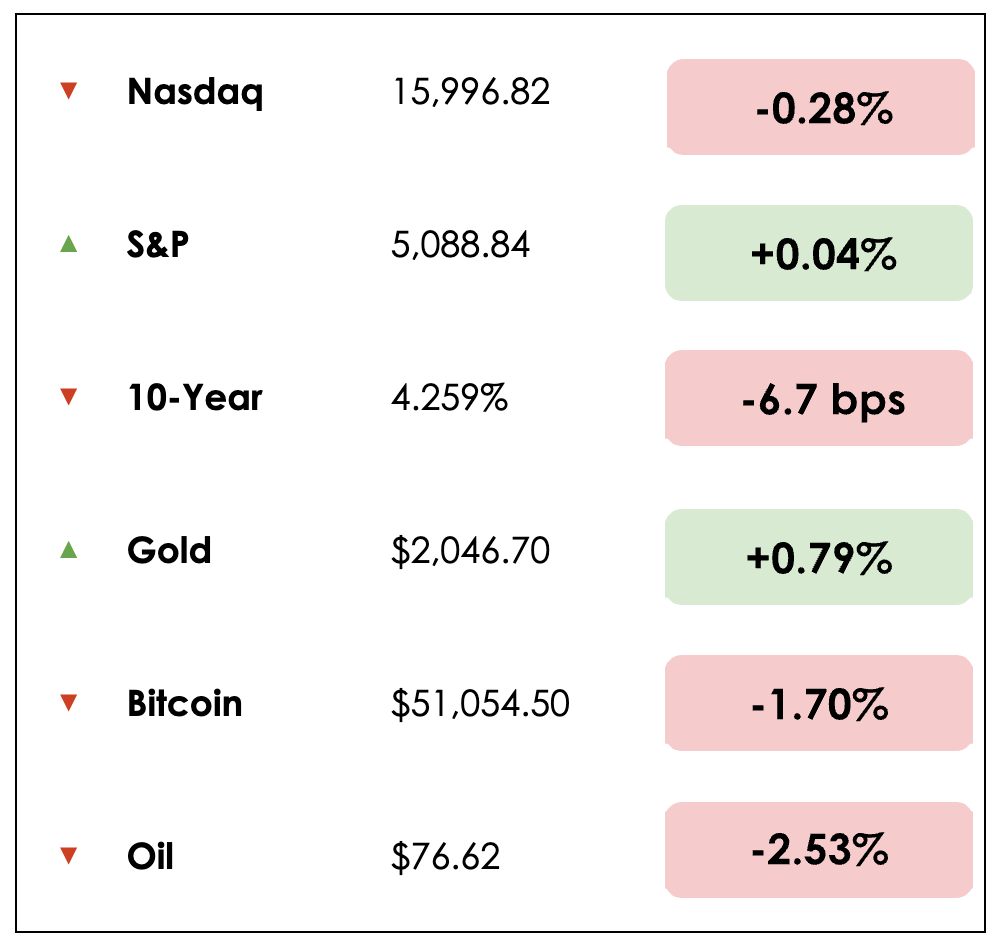The height and width of the screenshot is (952, 1002).
Task: Click the Bitcoin price $51,054.50
Action: [480, 704]
